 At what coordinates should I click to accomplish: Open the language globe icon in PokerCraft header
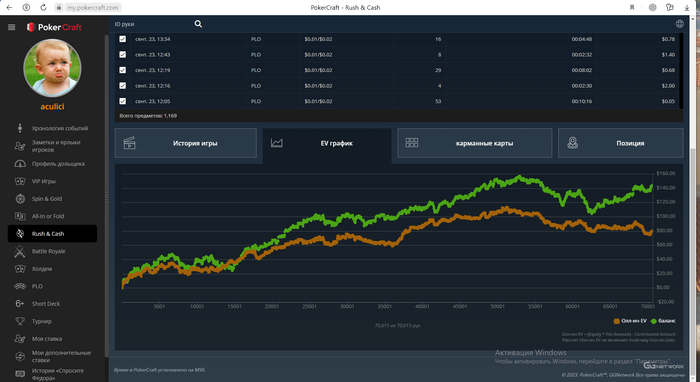pos(679,24)
